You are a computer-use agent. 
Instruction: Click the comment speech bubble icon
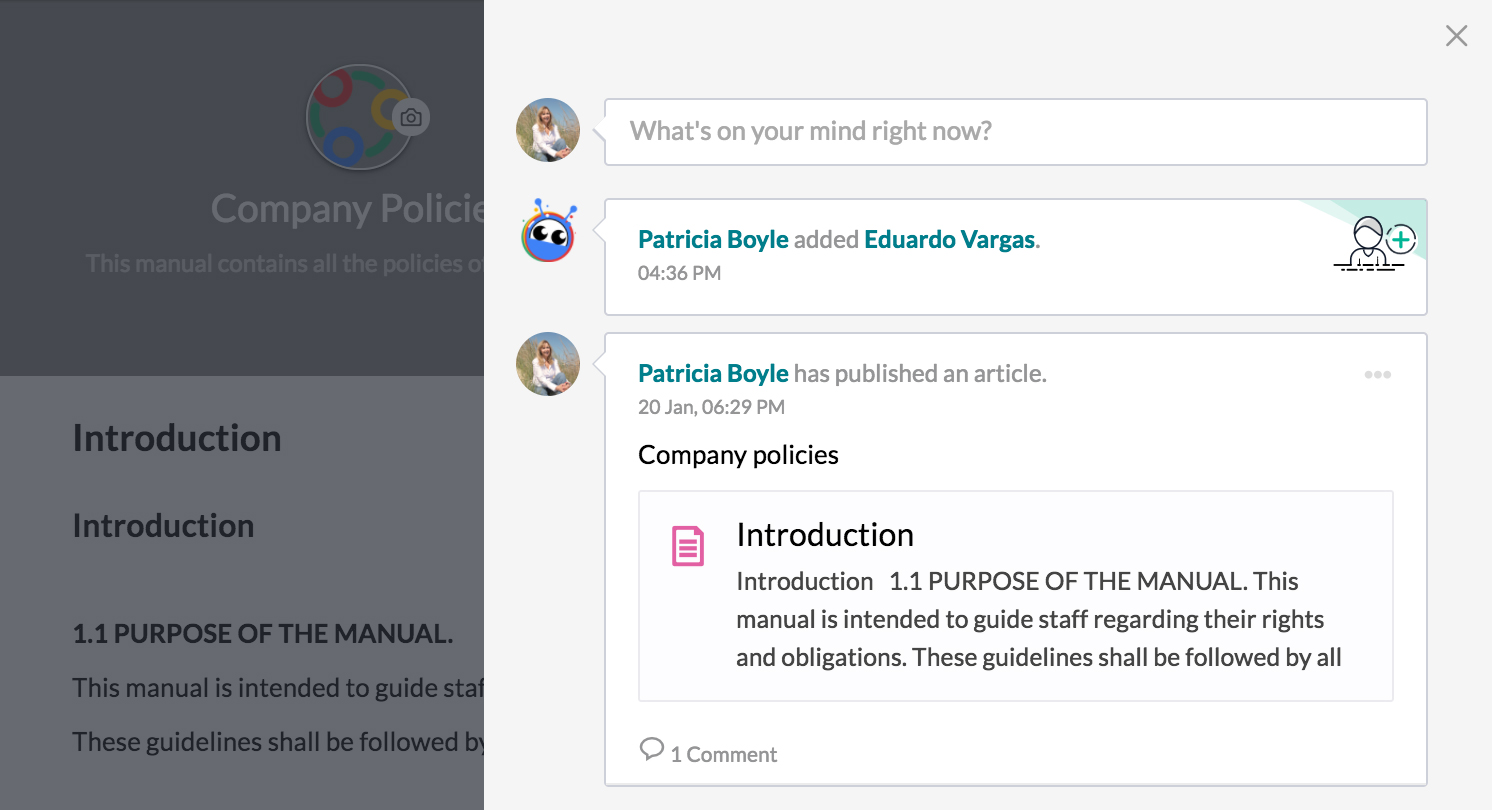652,749
